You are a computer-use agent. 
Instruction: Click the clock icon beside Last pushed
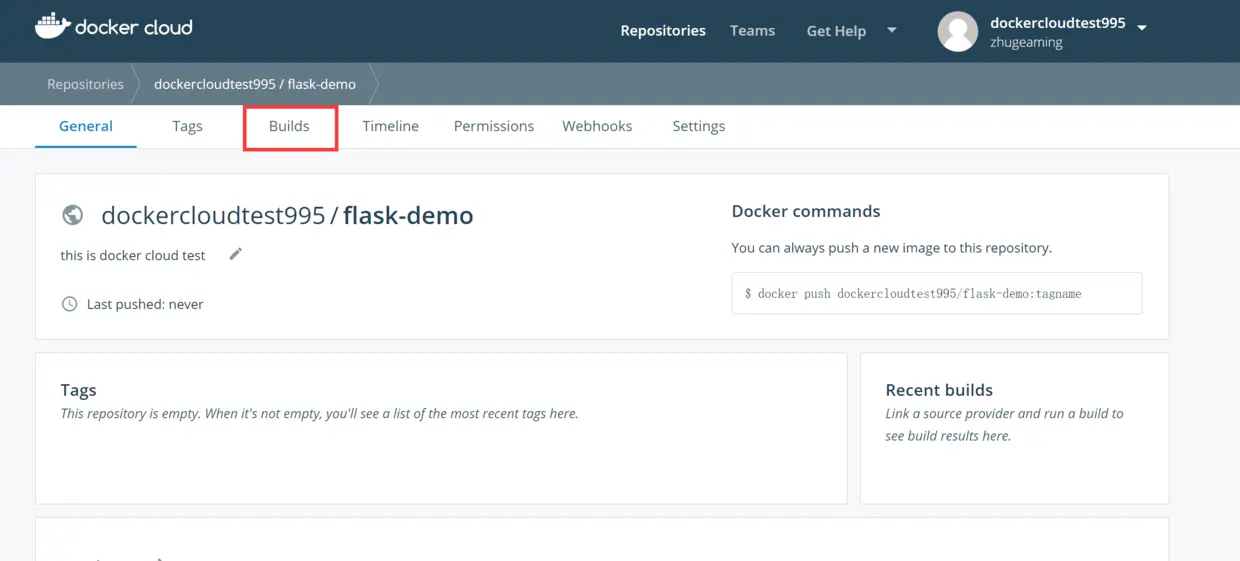pyautogui.click(x=69, y=303)
